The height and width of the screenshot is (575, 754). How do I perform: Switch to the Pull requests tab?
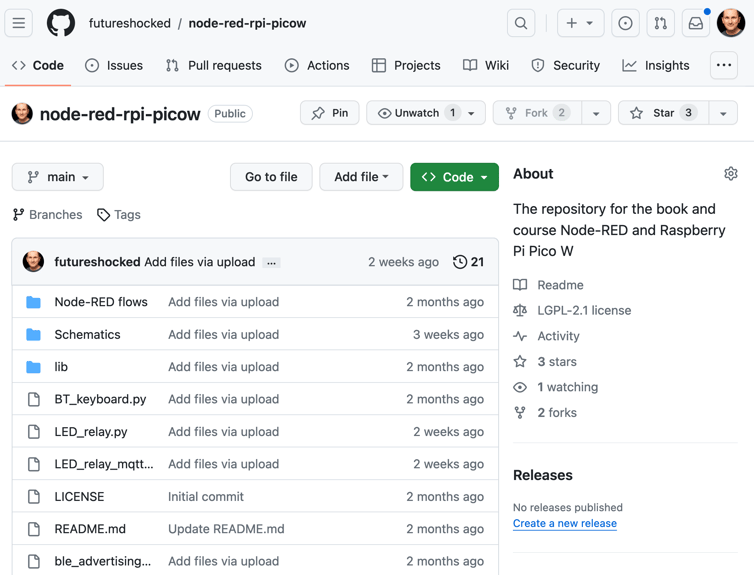click(x=214, y=65)
